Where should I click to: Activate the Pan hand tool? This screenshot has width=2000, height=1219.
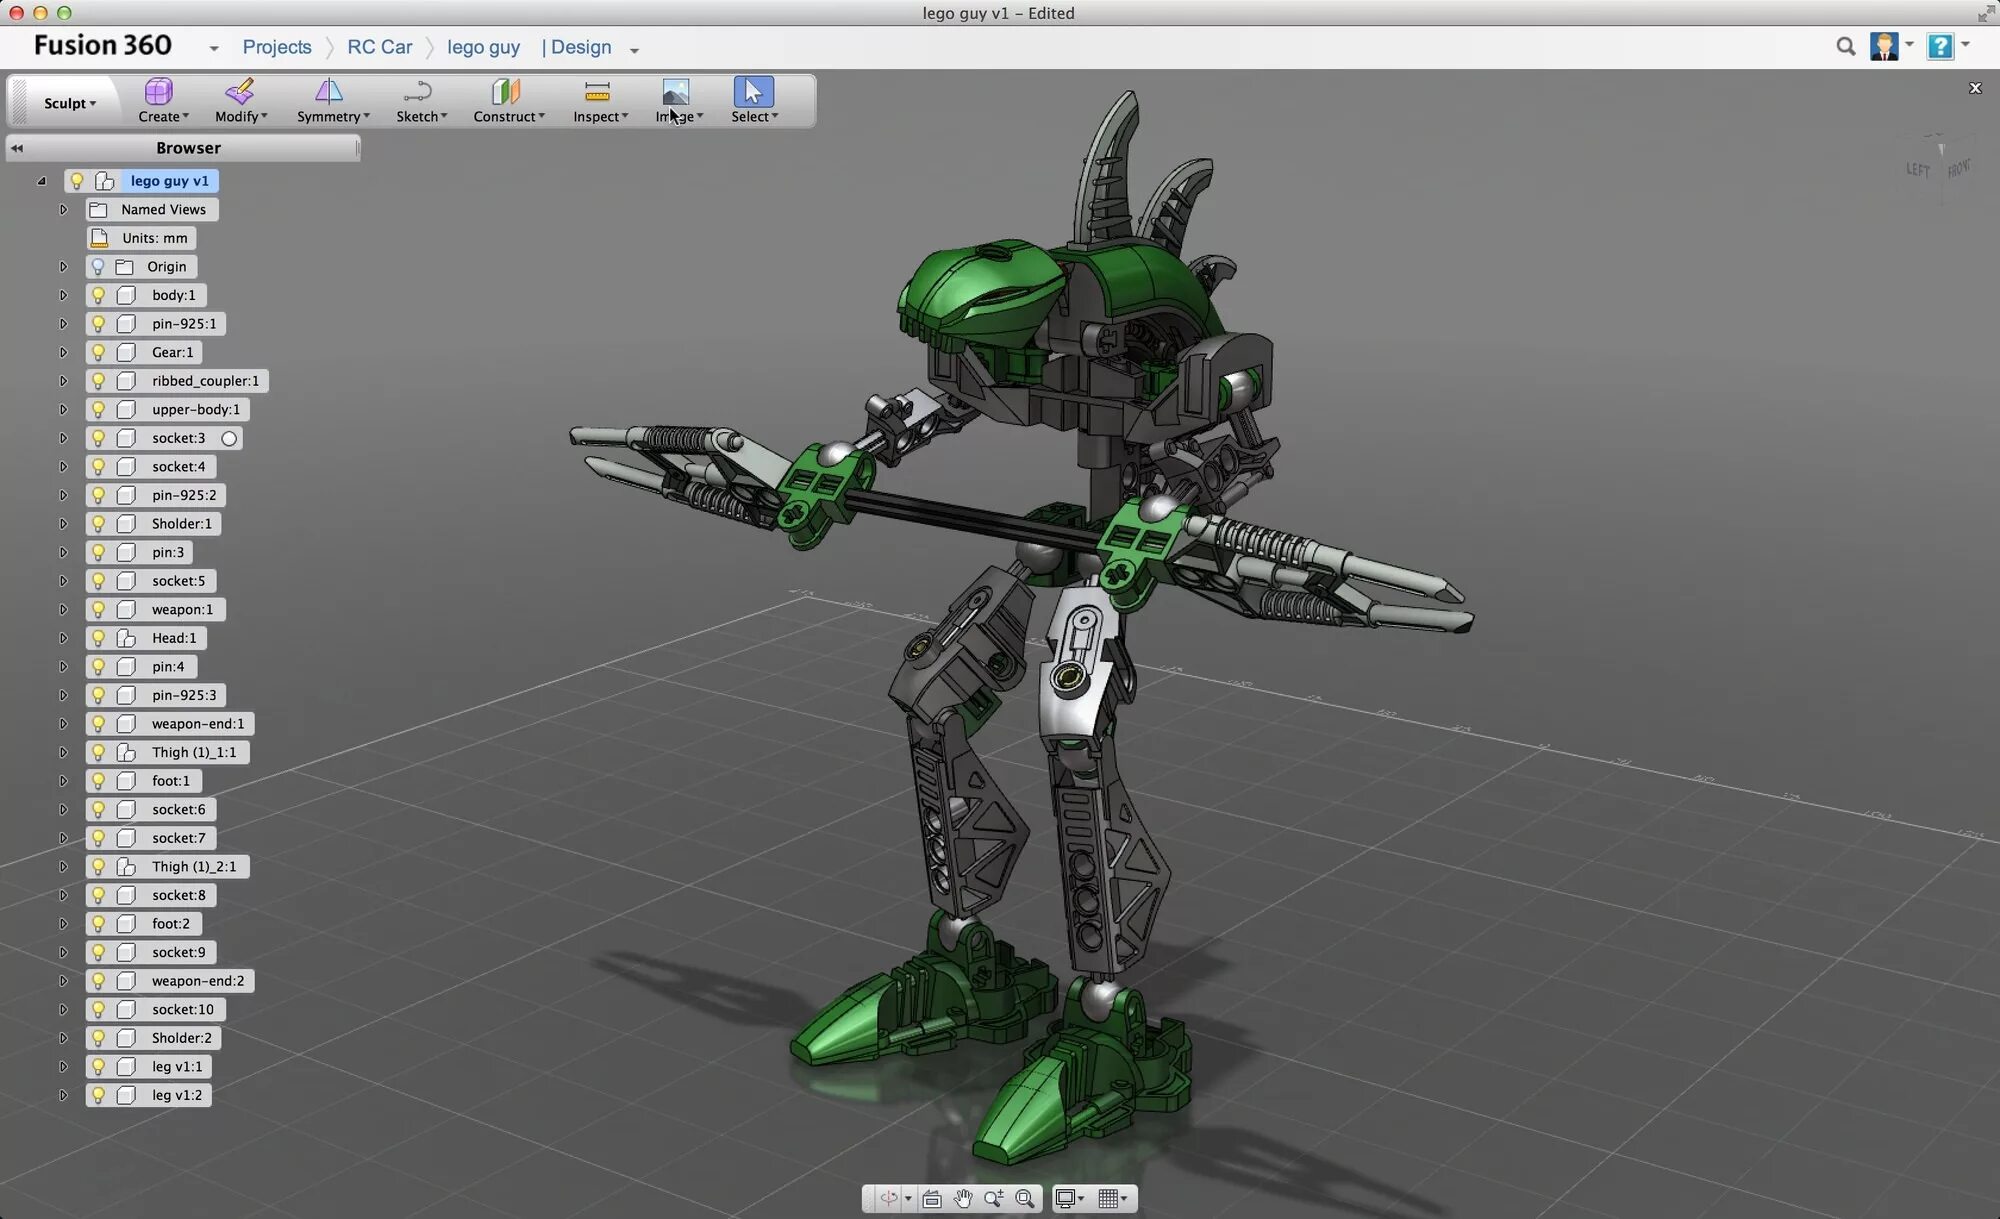[x=962, y=1198]
